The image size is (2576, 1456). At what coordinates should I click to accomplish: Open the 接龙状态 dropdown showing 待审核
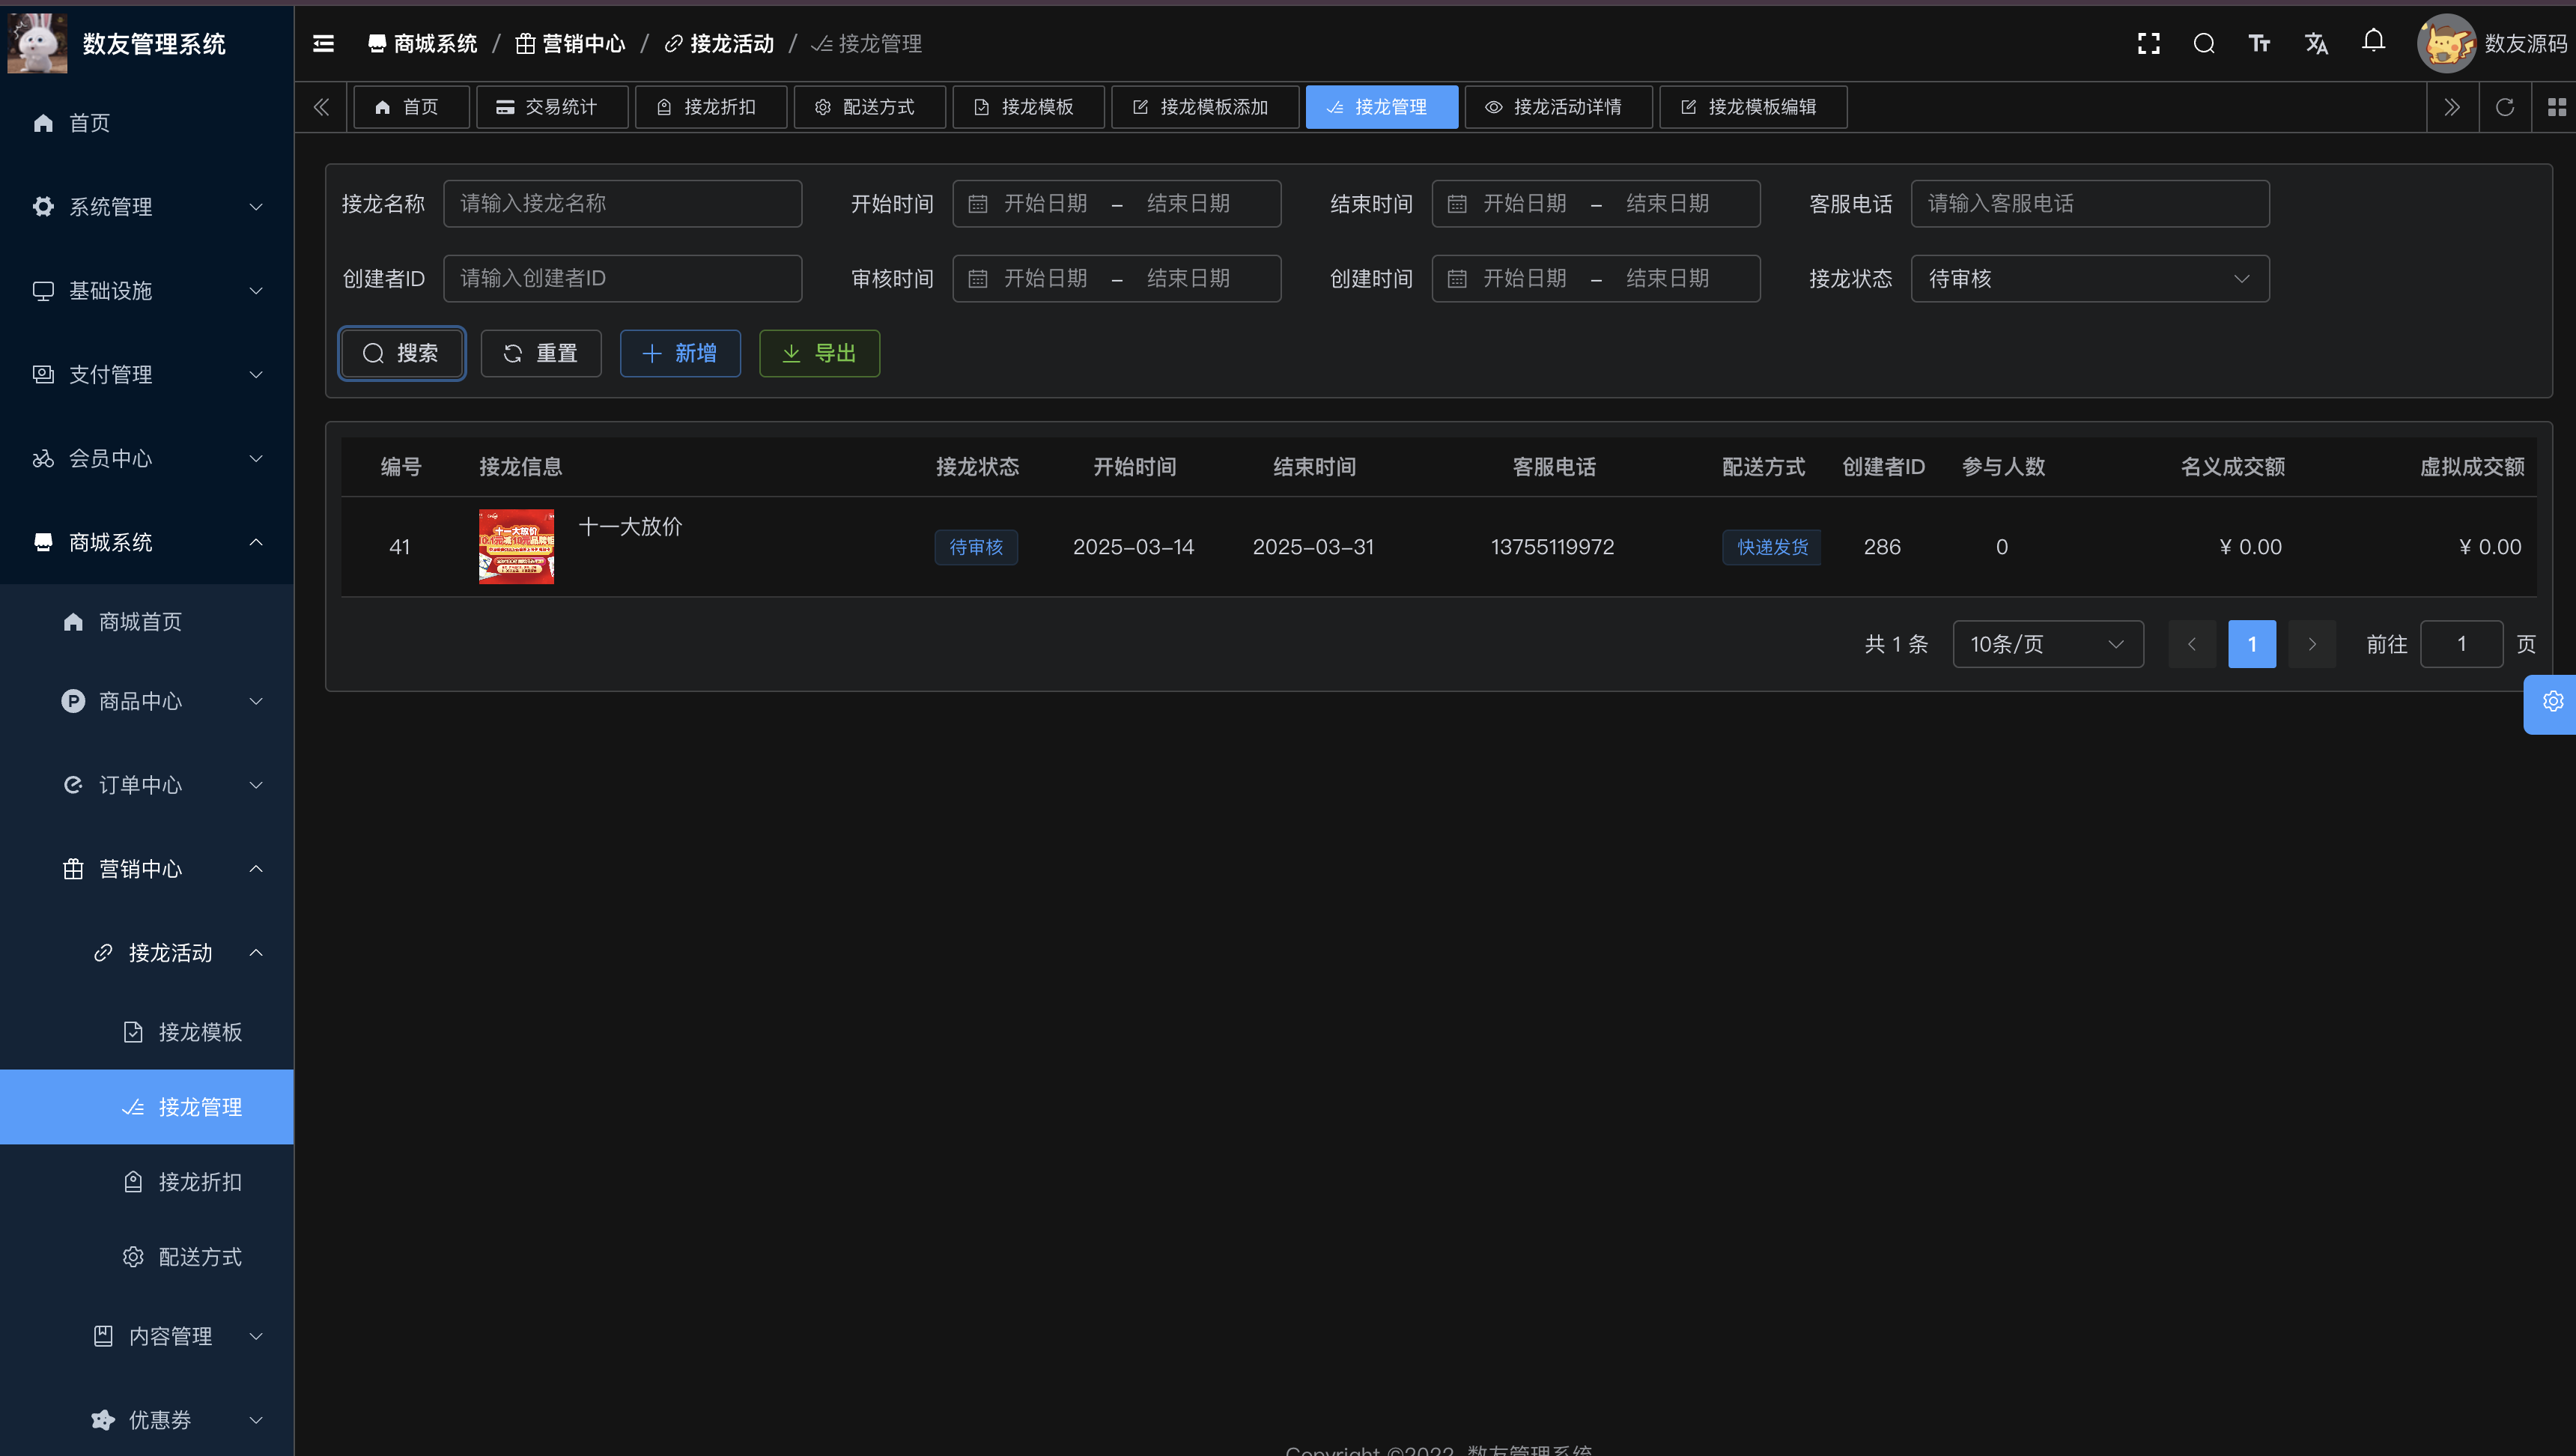click(2089, 279)
